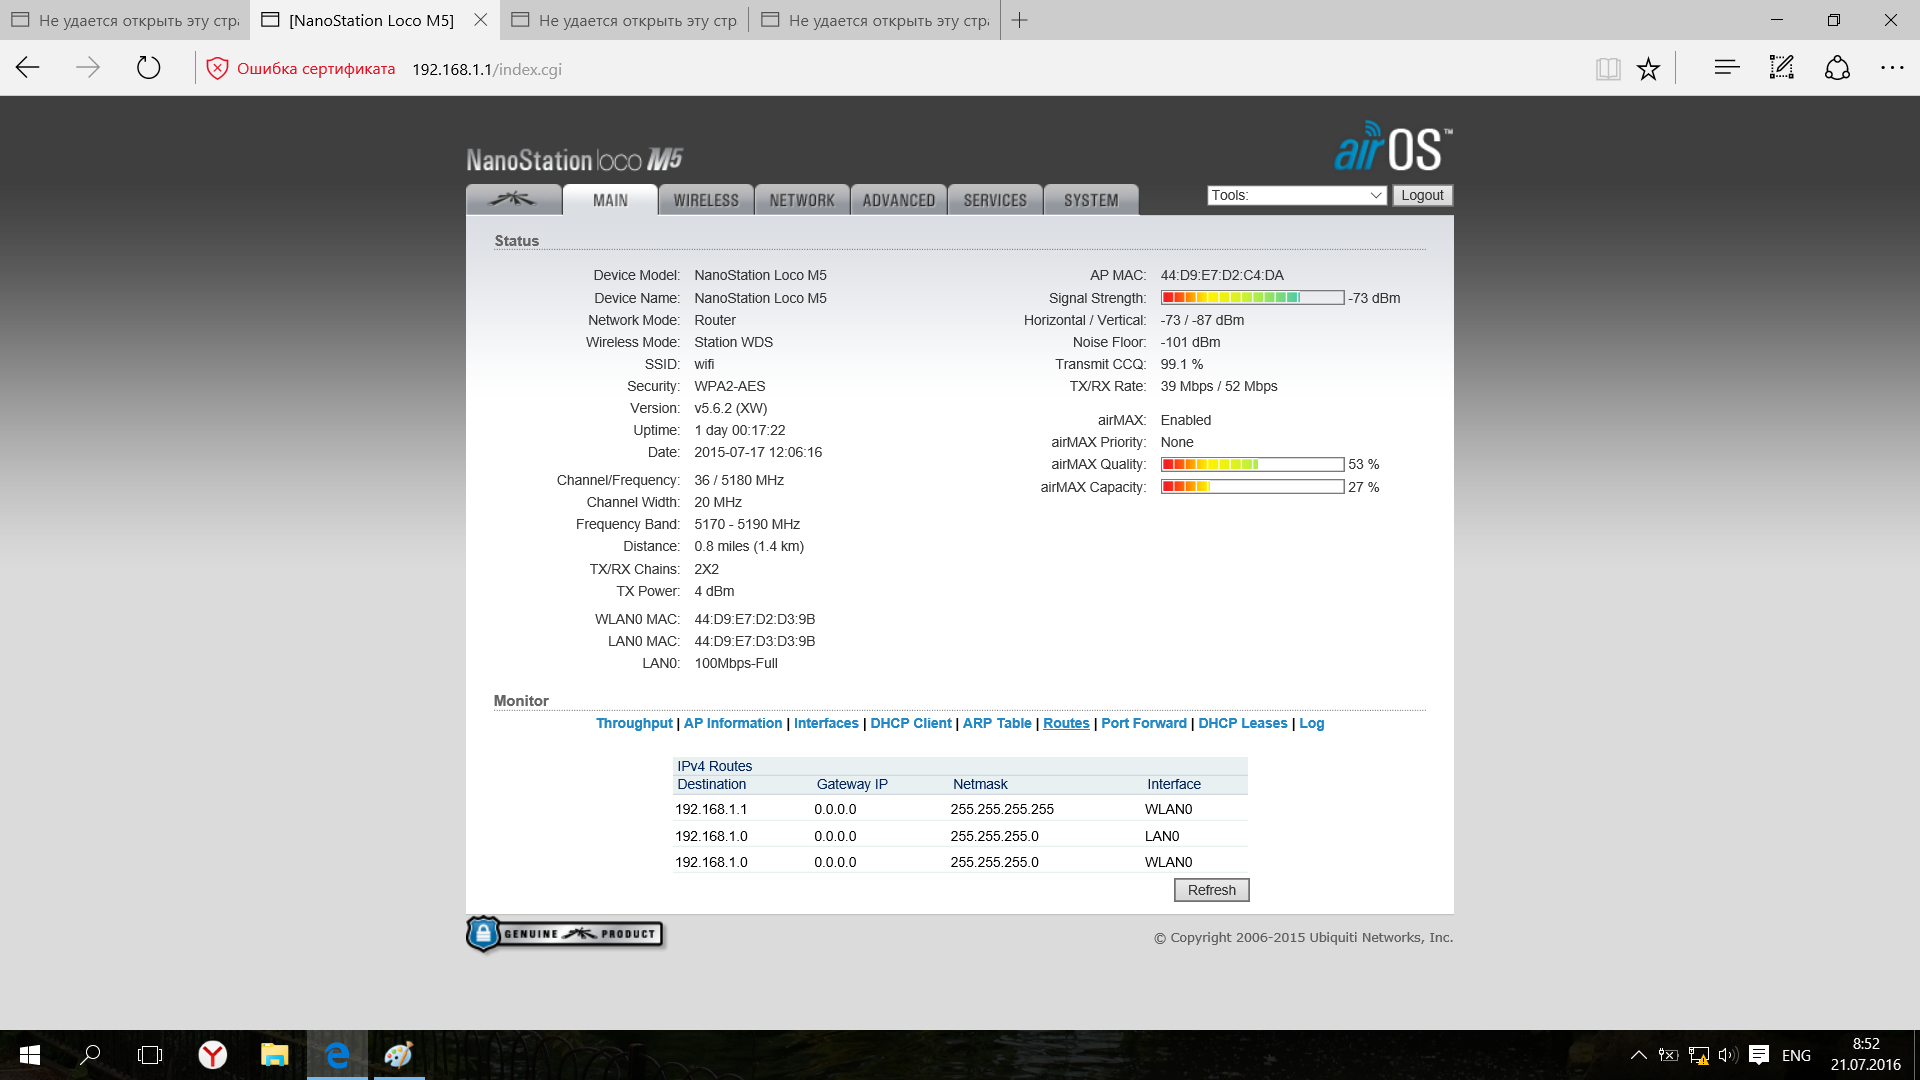Open the Ubiquiti logo tab
This screenshot has width=1920, height=1080.
coord(513,200)
